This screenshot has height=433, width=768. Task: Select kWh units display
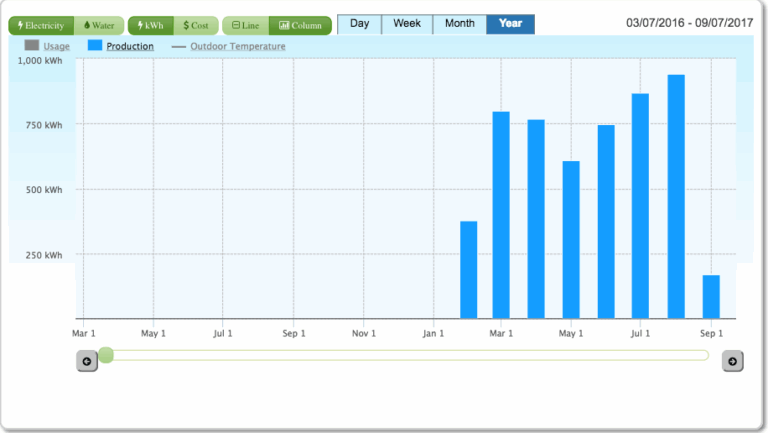pyautogui.click(x=151, y=25)
